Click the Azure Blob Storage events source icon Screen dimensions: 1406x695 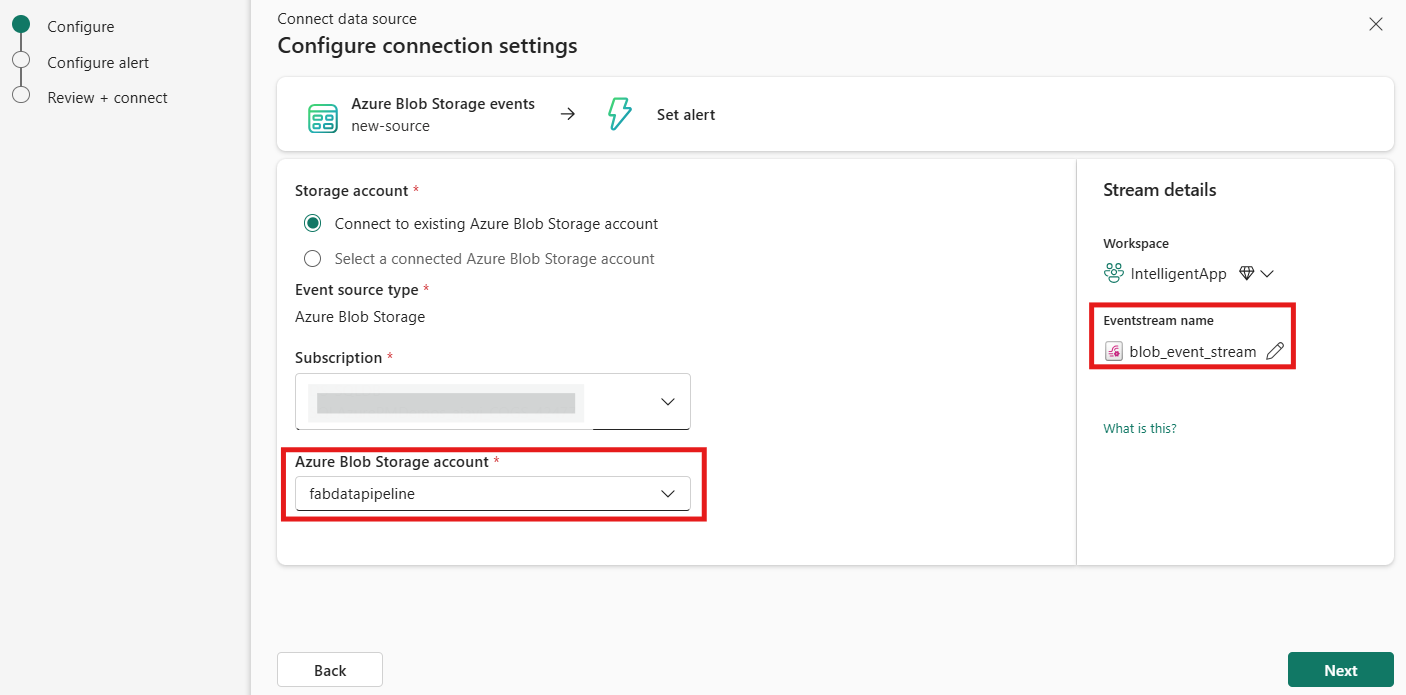322,118
